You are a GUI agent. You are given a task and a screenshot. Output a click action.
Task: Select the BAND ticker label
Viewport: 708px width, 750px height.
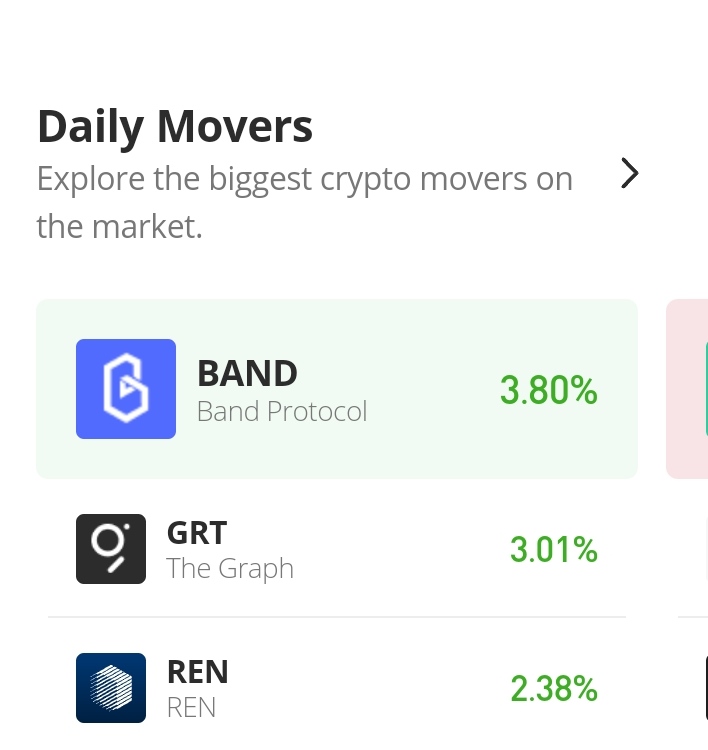(x=247, y=374)
